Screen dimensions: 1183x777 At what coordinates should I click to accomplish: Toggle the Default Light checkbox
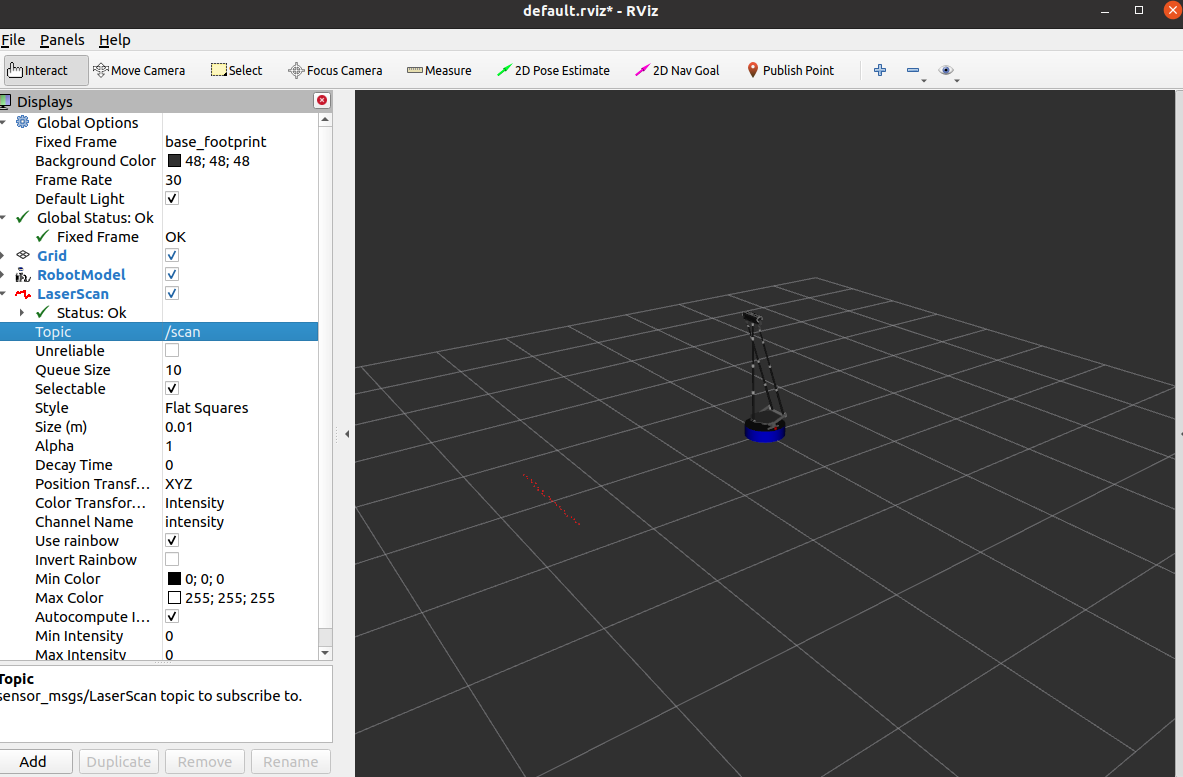[172, 198]
